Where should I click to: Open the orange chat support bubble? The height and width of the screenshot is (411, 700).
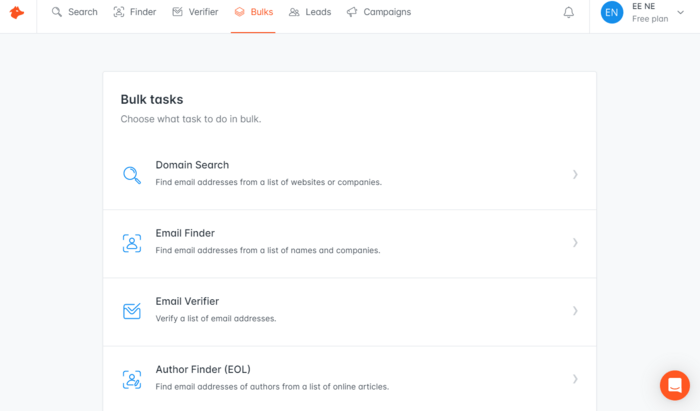tap(675, 385)
